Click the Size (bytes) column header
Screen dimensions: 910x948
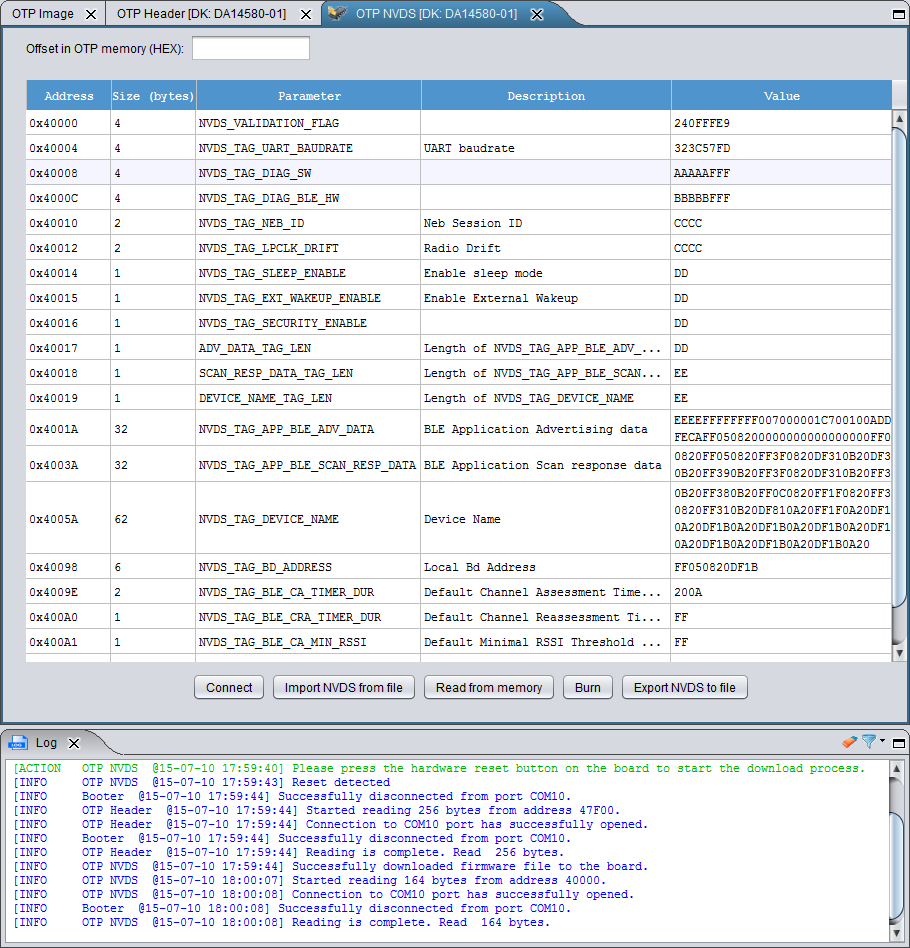click(x=153, y=96)
